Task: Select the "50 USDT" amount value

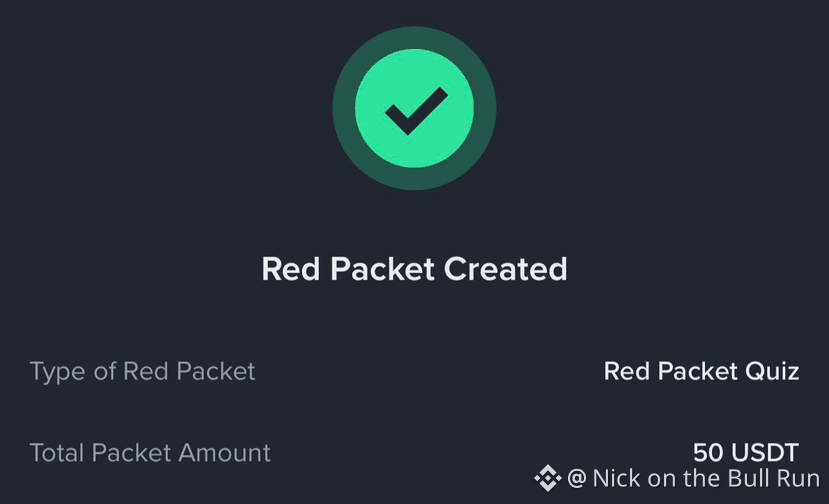Action: click(x=746, y=452)
